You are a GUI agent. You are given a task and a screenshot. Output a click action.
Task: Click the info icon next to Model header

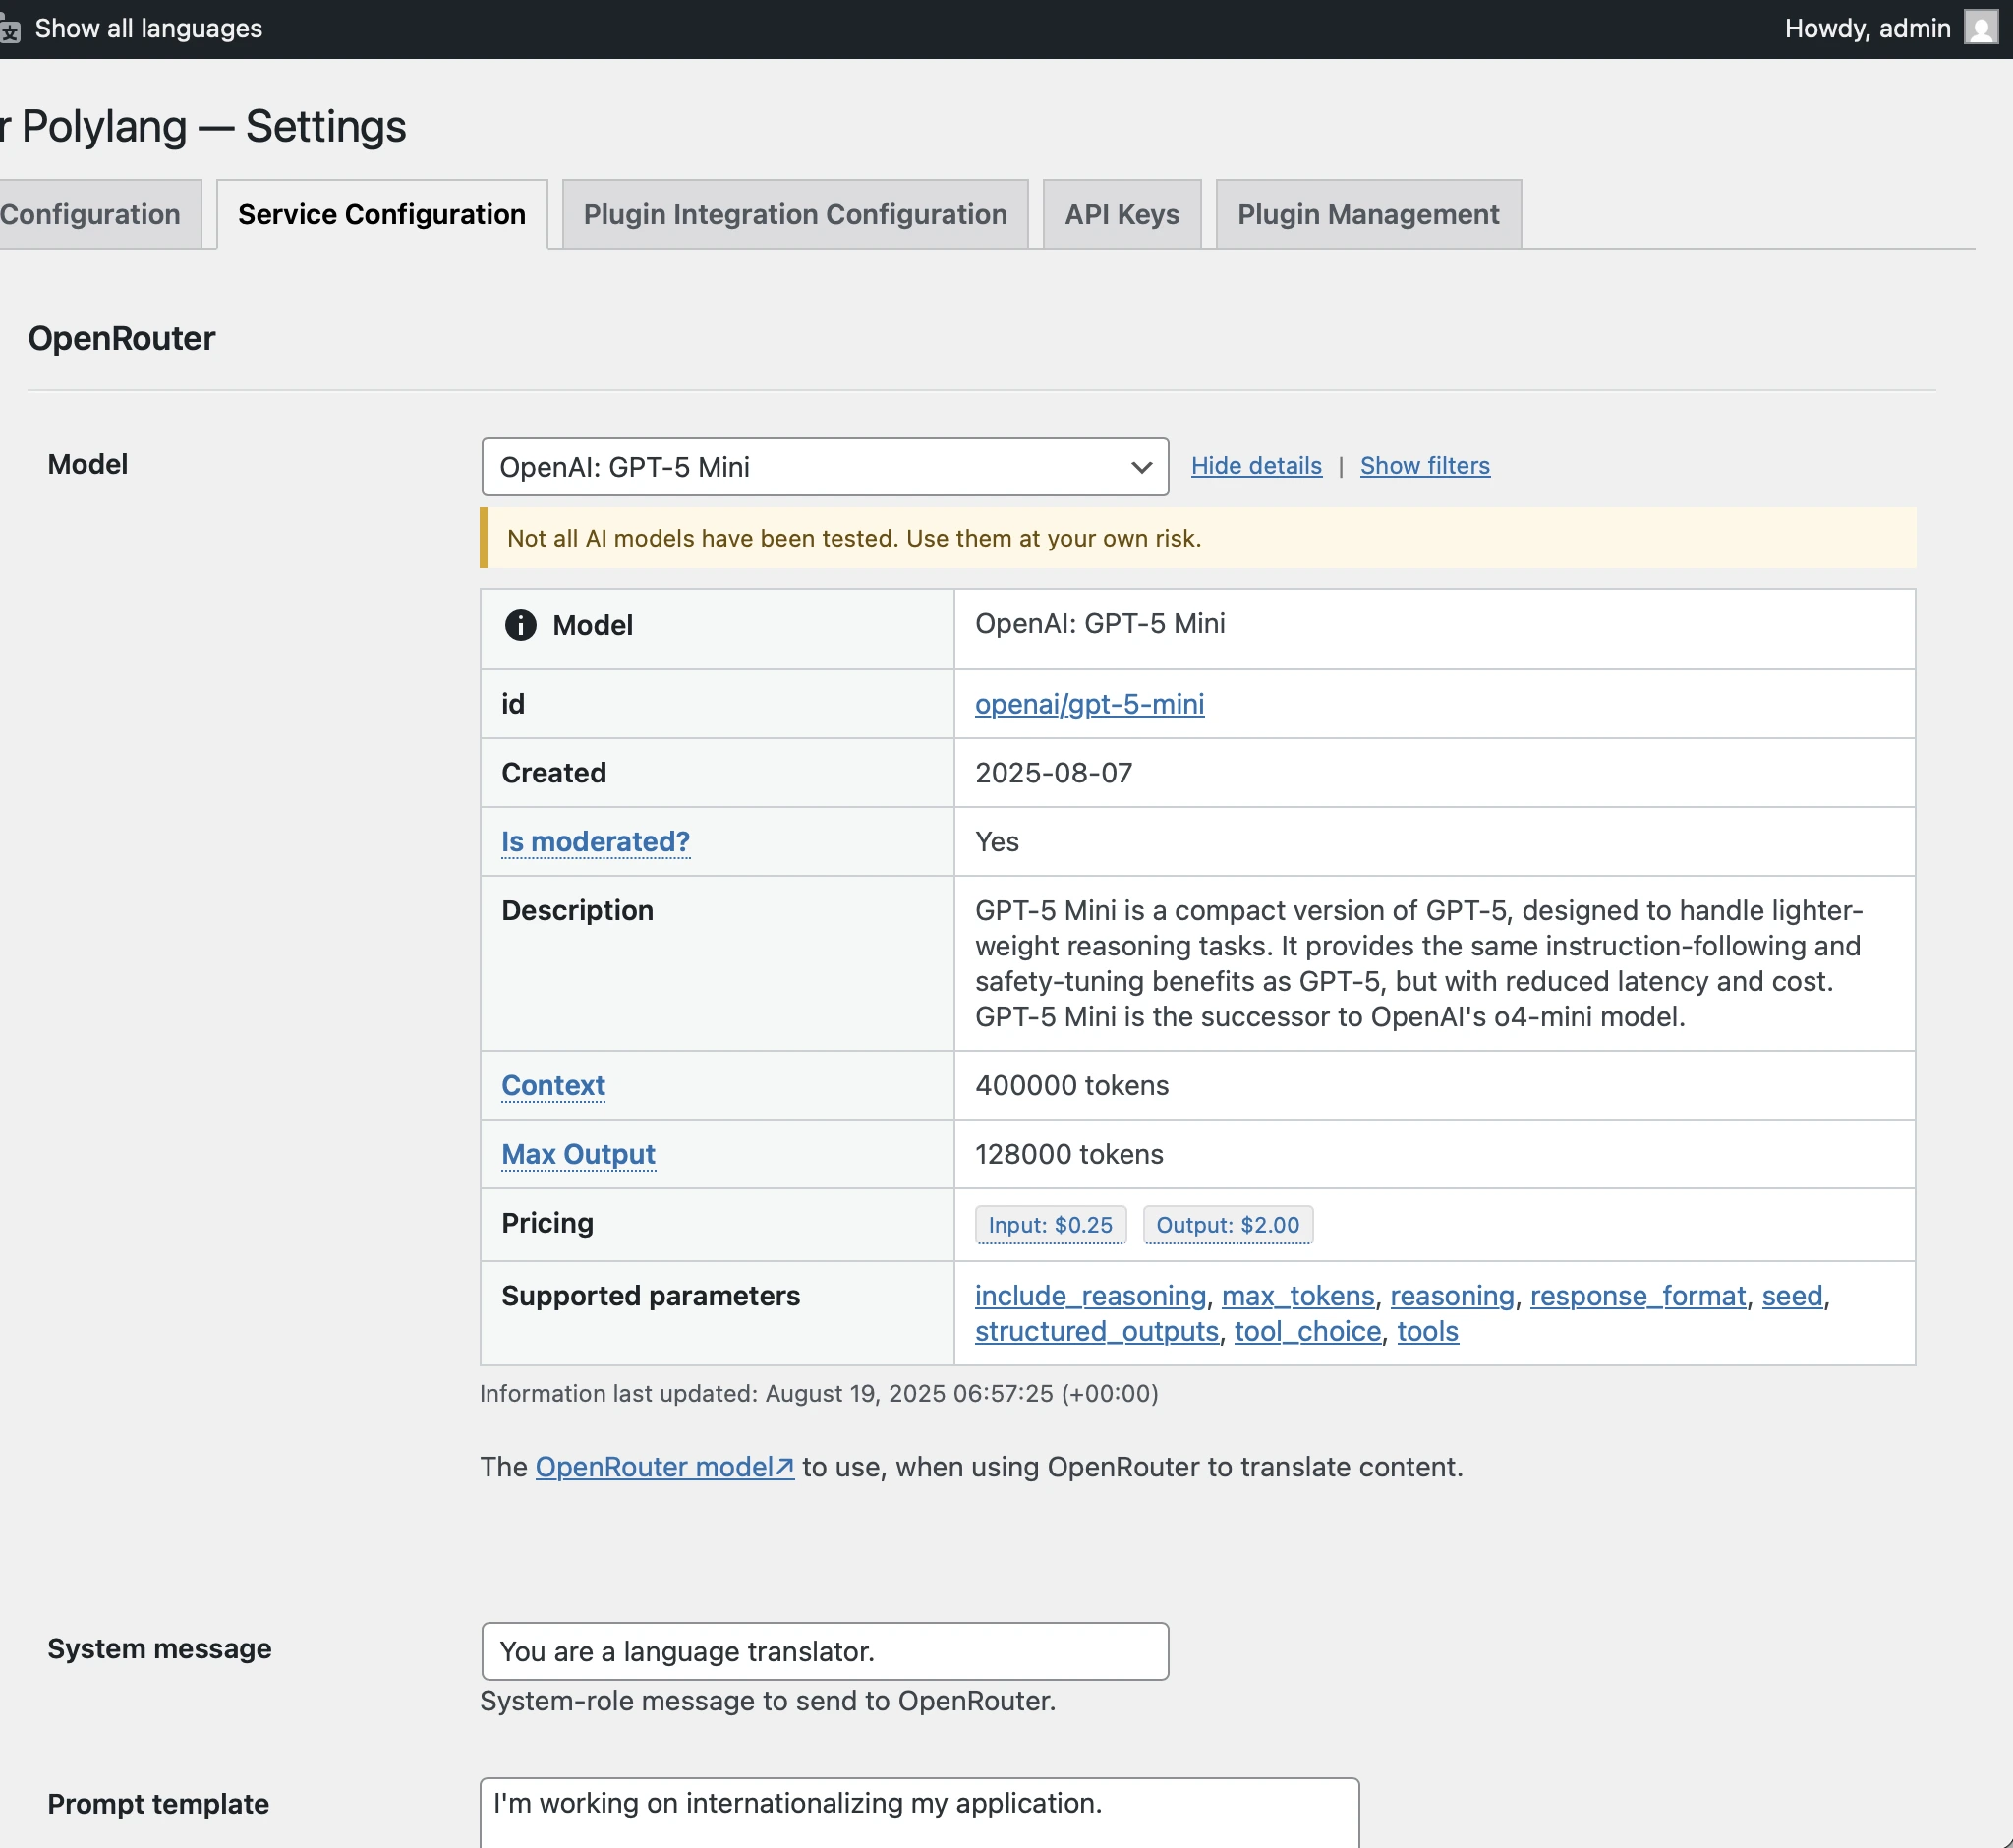520,625
